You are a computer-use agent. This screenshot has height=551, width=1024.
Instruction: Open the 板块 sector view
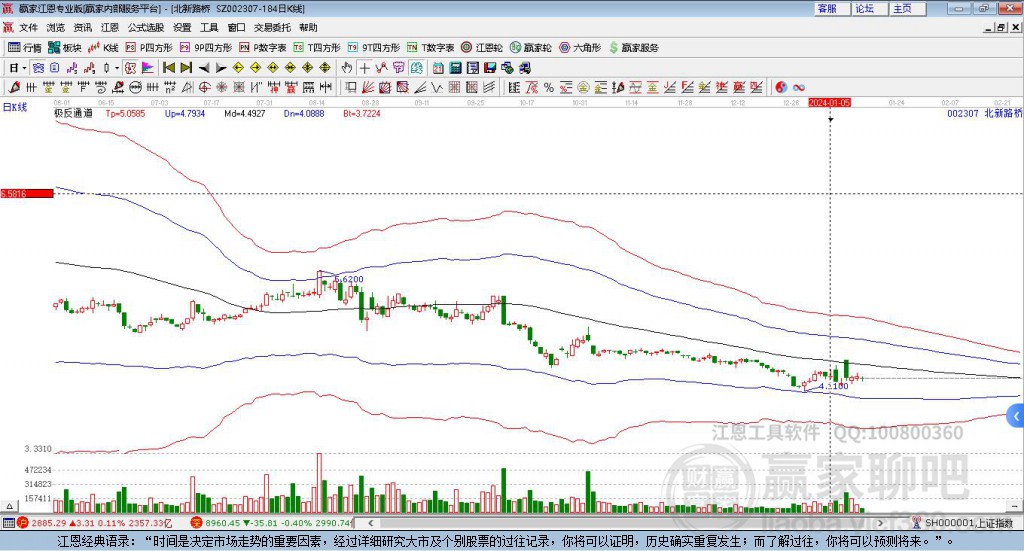pyautogui.click(x=65, y=48)
